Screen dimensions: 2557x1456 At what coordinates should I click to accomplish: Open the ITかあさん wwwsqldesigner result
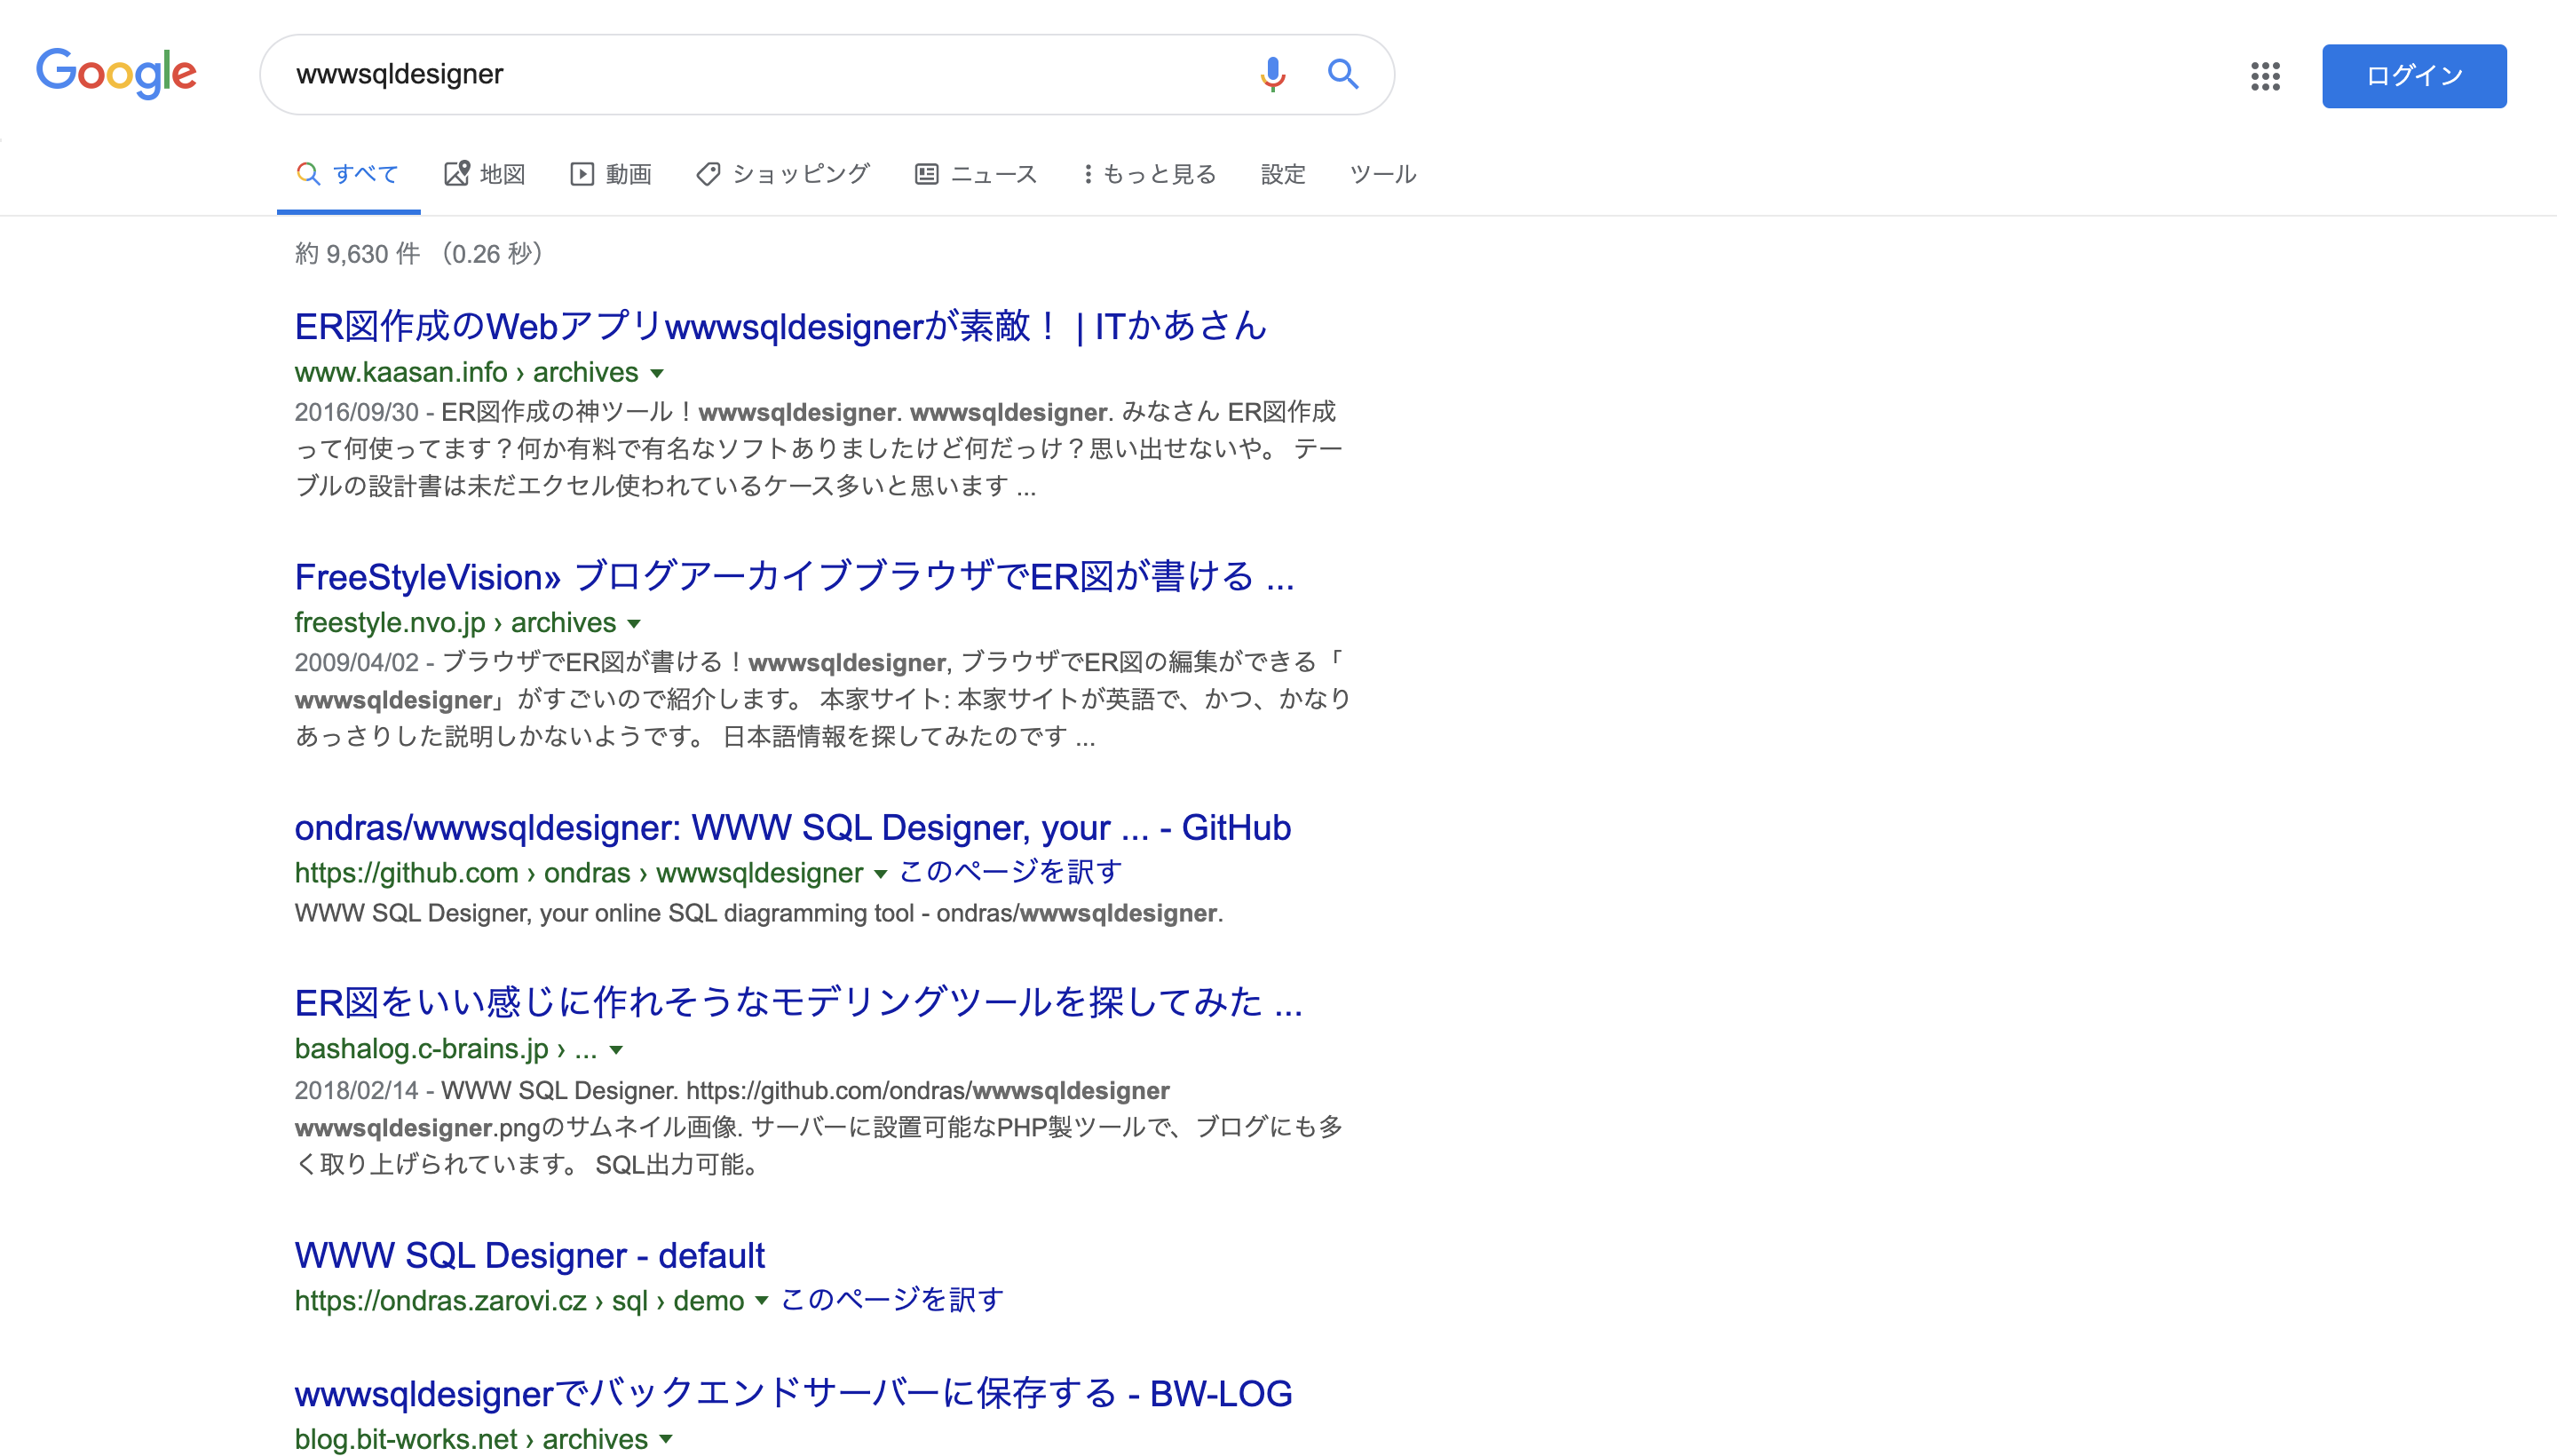(780, 326)
